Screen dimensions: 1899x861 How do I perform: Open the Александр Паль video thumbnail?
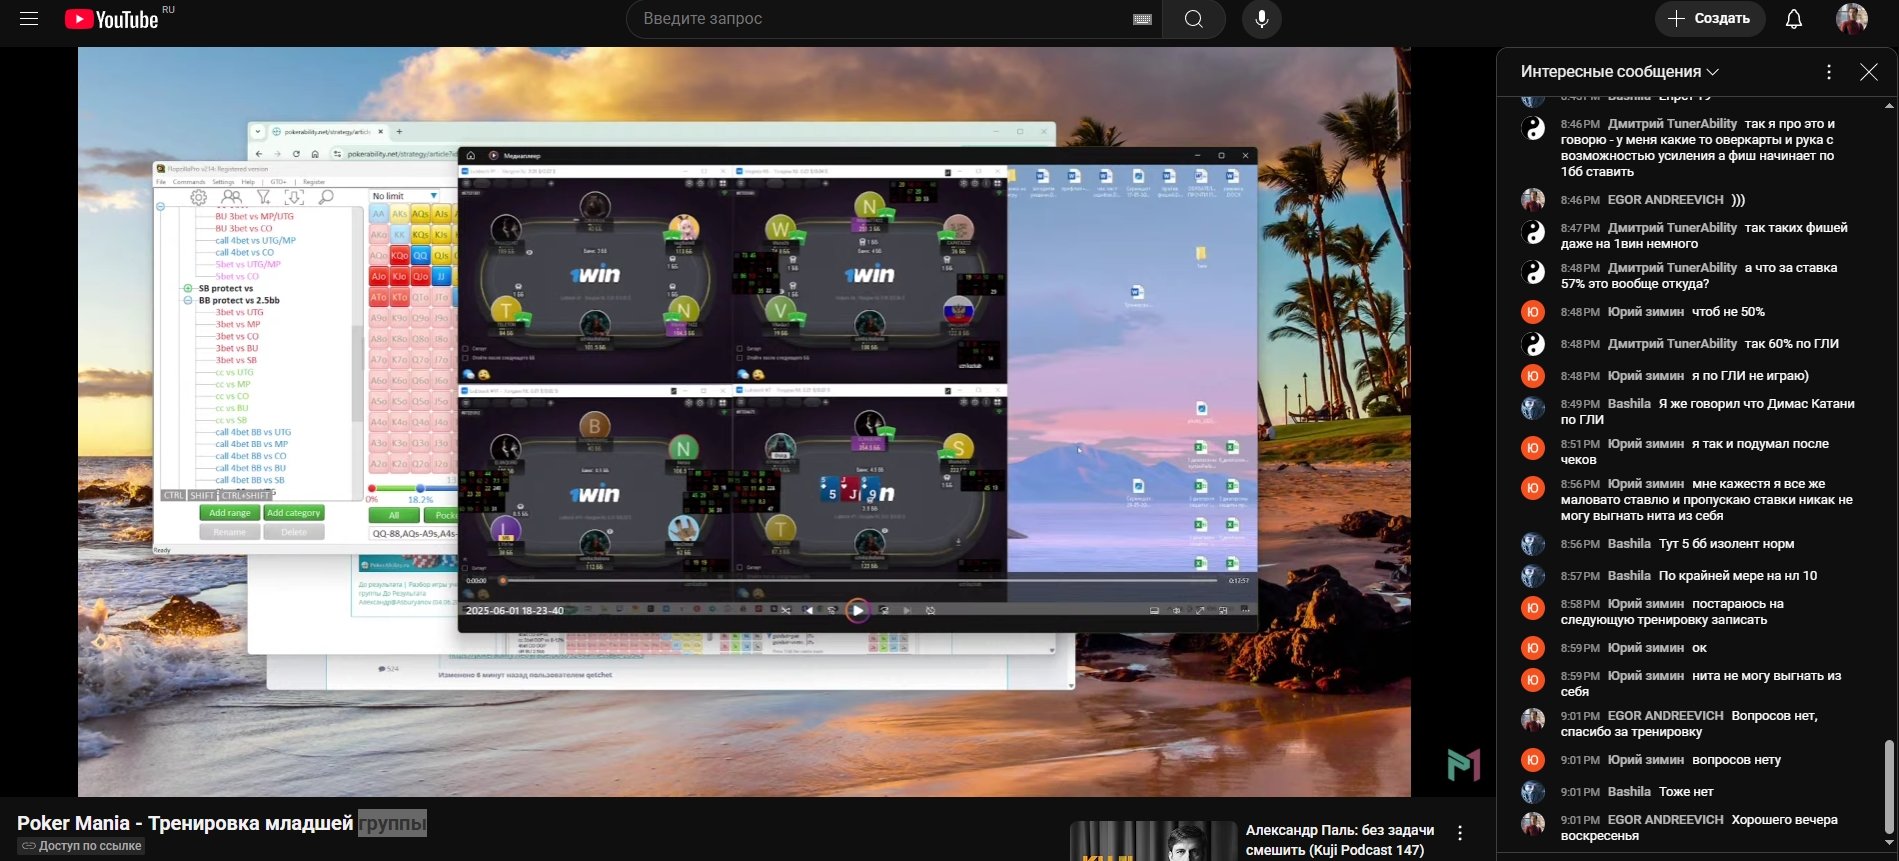coord(1153,841)
